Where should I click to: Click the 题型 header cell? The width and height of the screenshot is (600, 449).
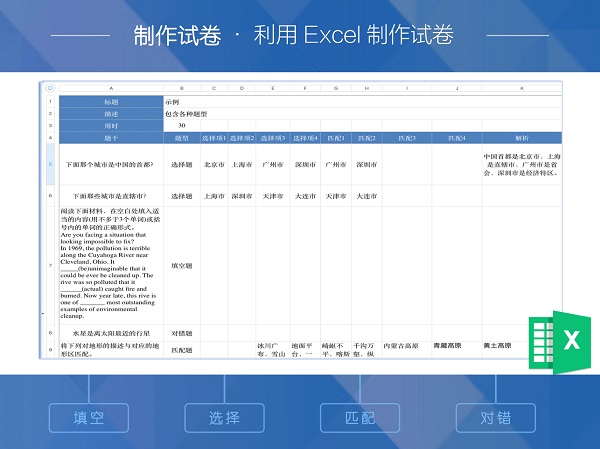pyautogui.click(x=182, y=138)
